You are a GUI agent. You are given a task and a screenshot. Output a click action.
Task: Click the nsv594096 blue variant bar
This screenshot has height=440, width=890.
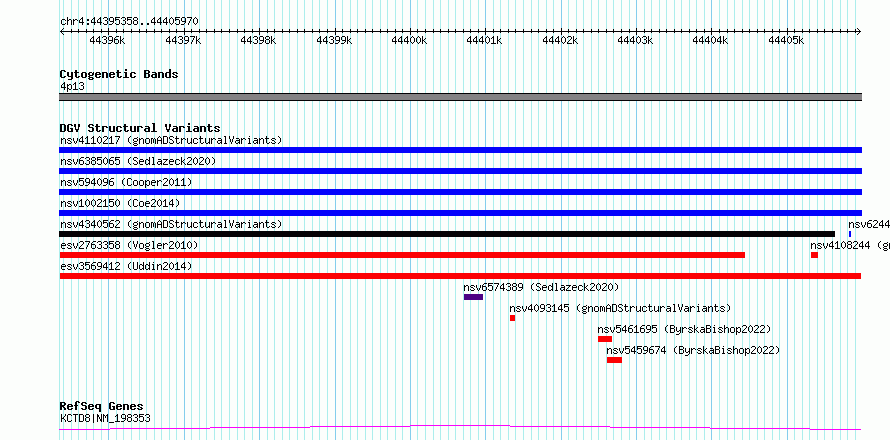(460, 192)
